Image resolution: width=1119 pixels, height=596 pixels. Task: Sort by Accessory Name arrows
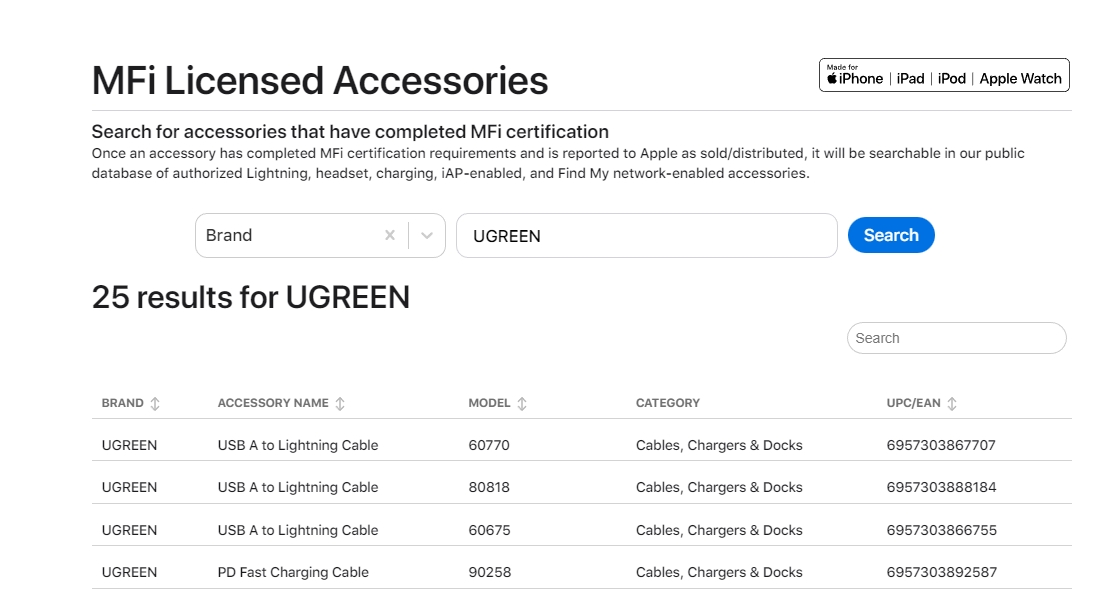coord(340,404)
